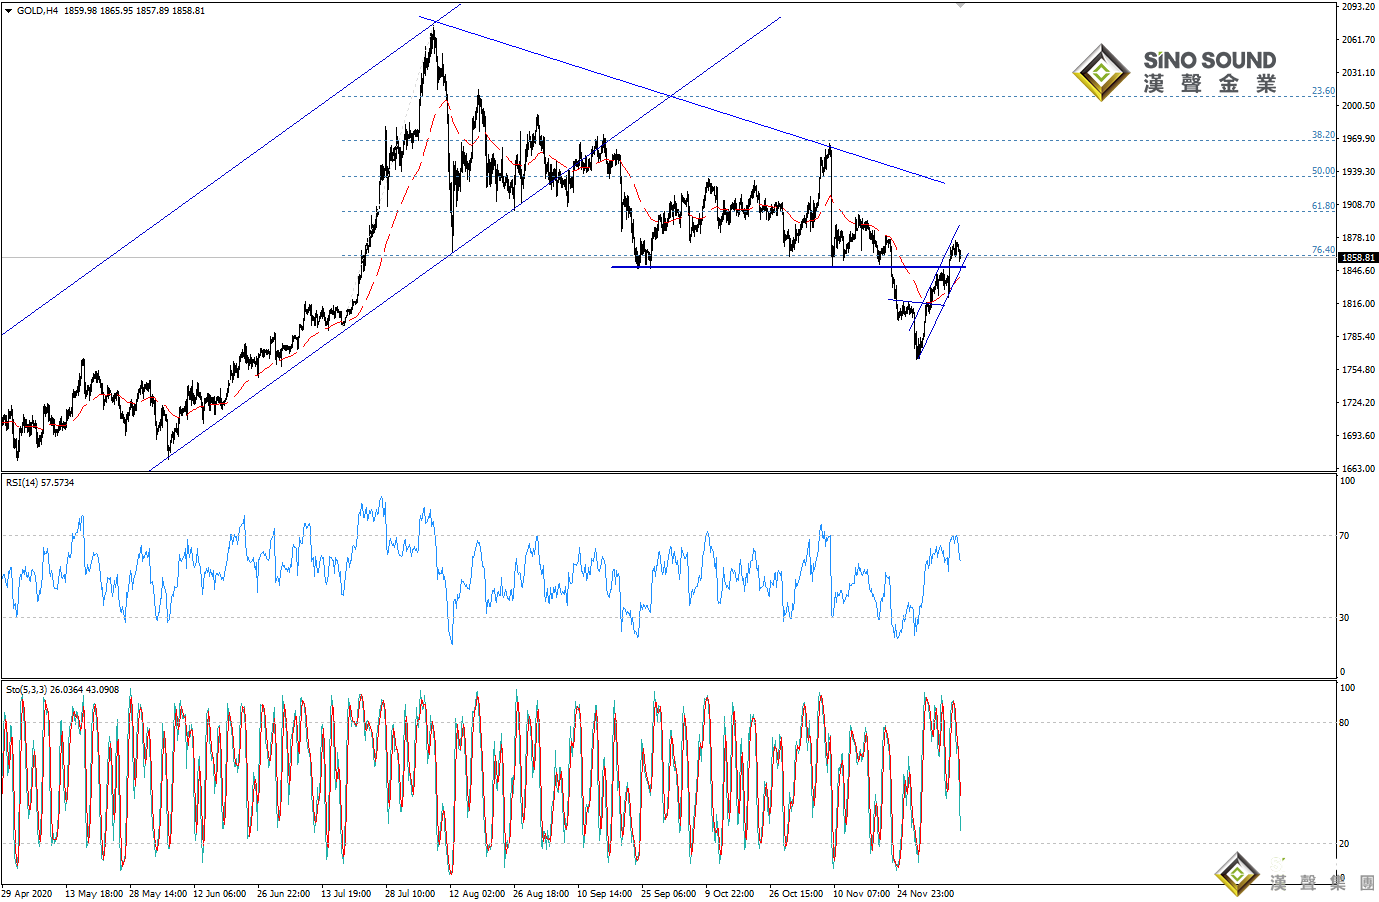Click the small triangle before GOLD,H4 title
This screenshot has width=1379, height=902.
(8, 10)
